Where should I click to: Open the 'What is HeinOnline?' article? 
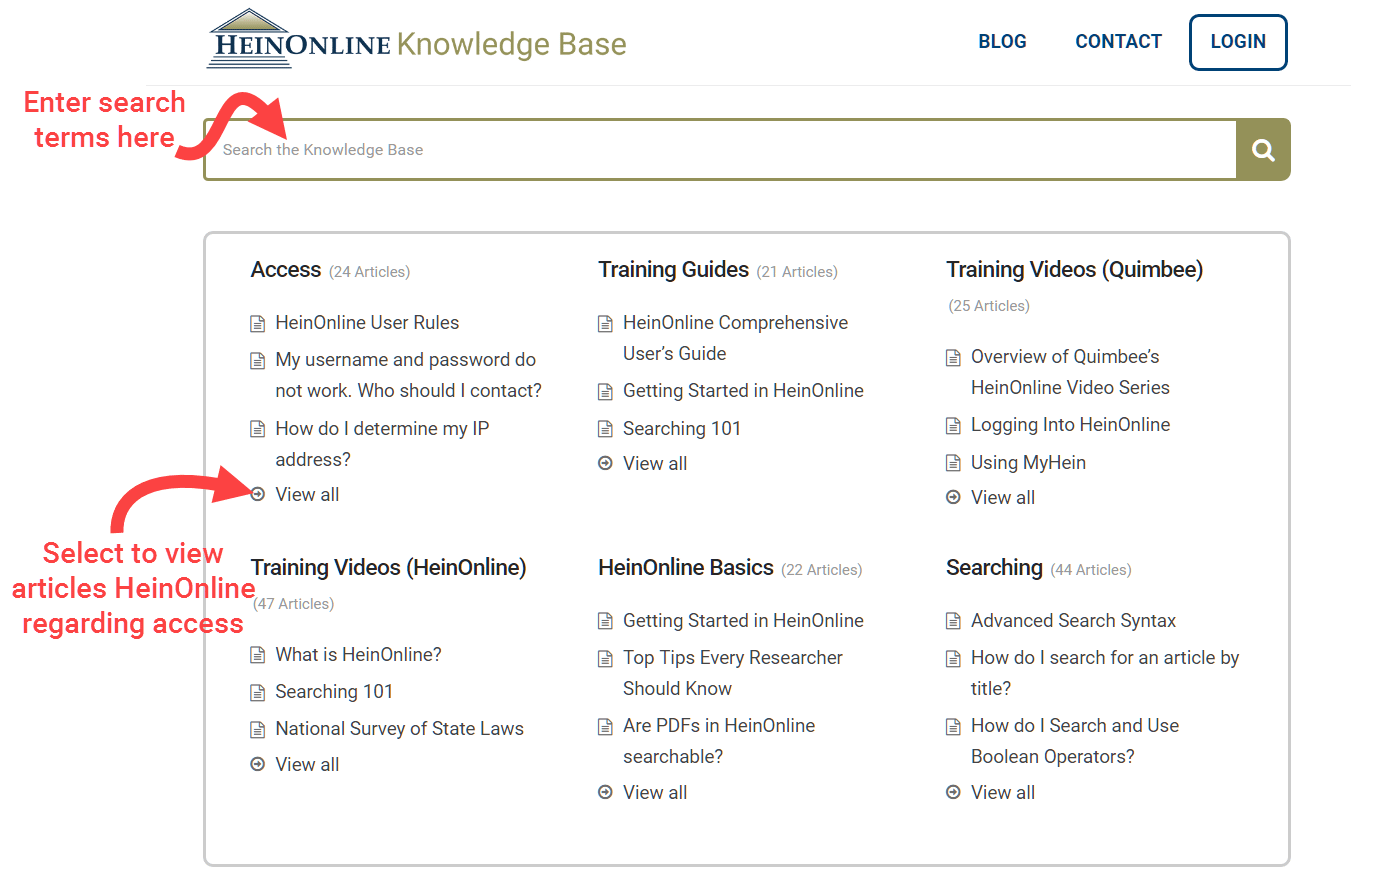[358, 655]
